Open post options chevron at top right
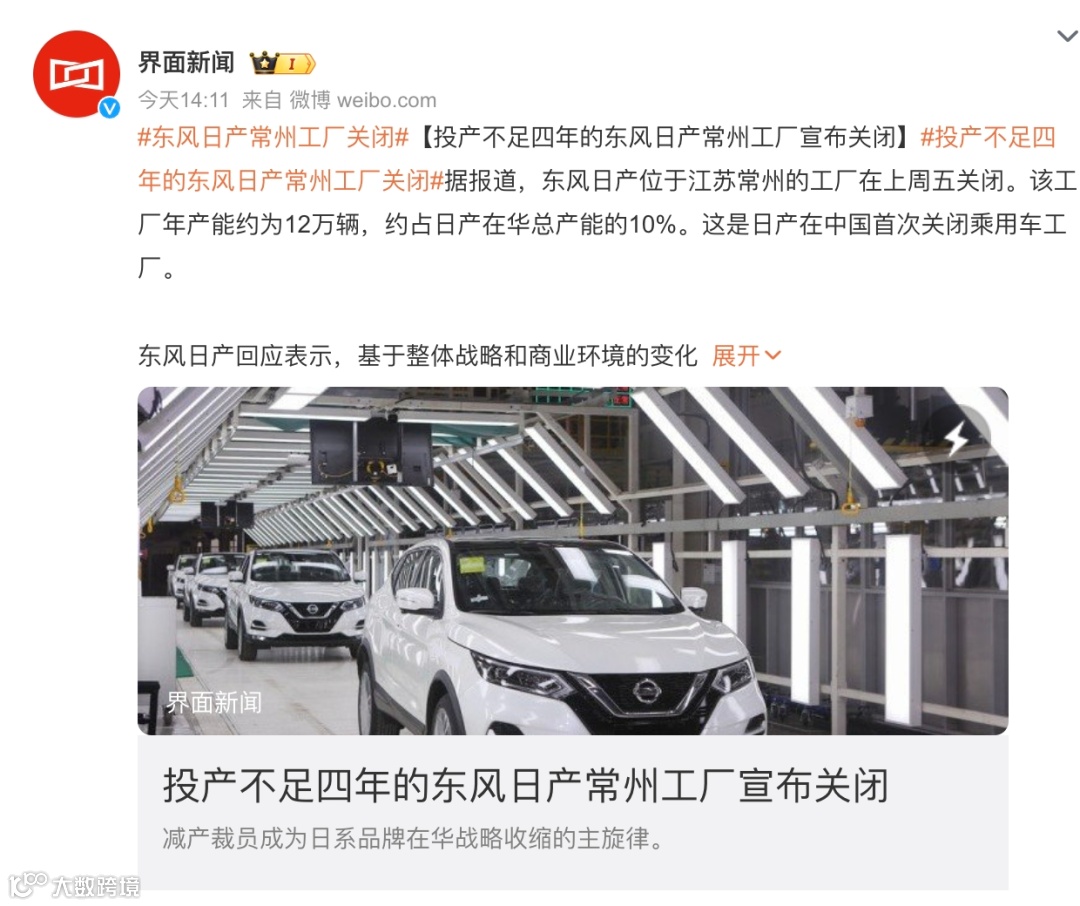The width and height of the screenshot is (1080, 906). pos(1067,35)
